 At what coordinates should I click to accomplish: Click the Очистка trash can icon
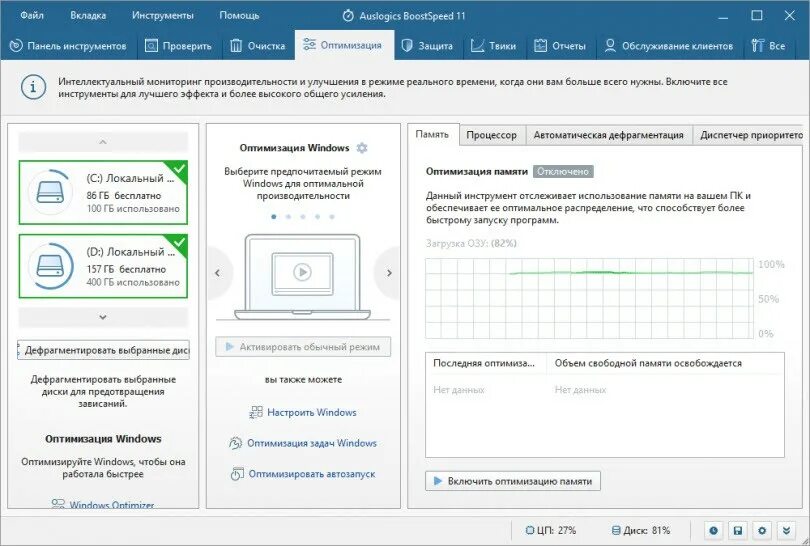[236, 46]
